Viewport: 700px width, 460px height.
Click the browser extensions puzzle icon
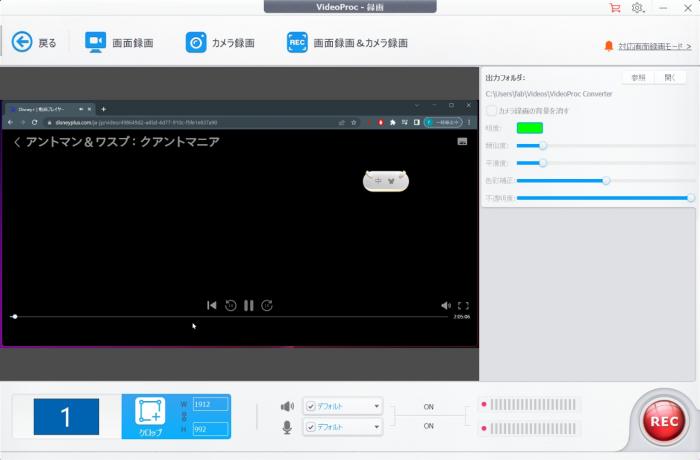tap(392, 122)
